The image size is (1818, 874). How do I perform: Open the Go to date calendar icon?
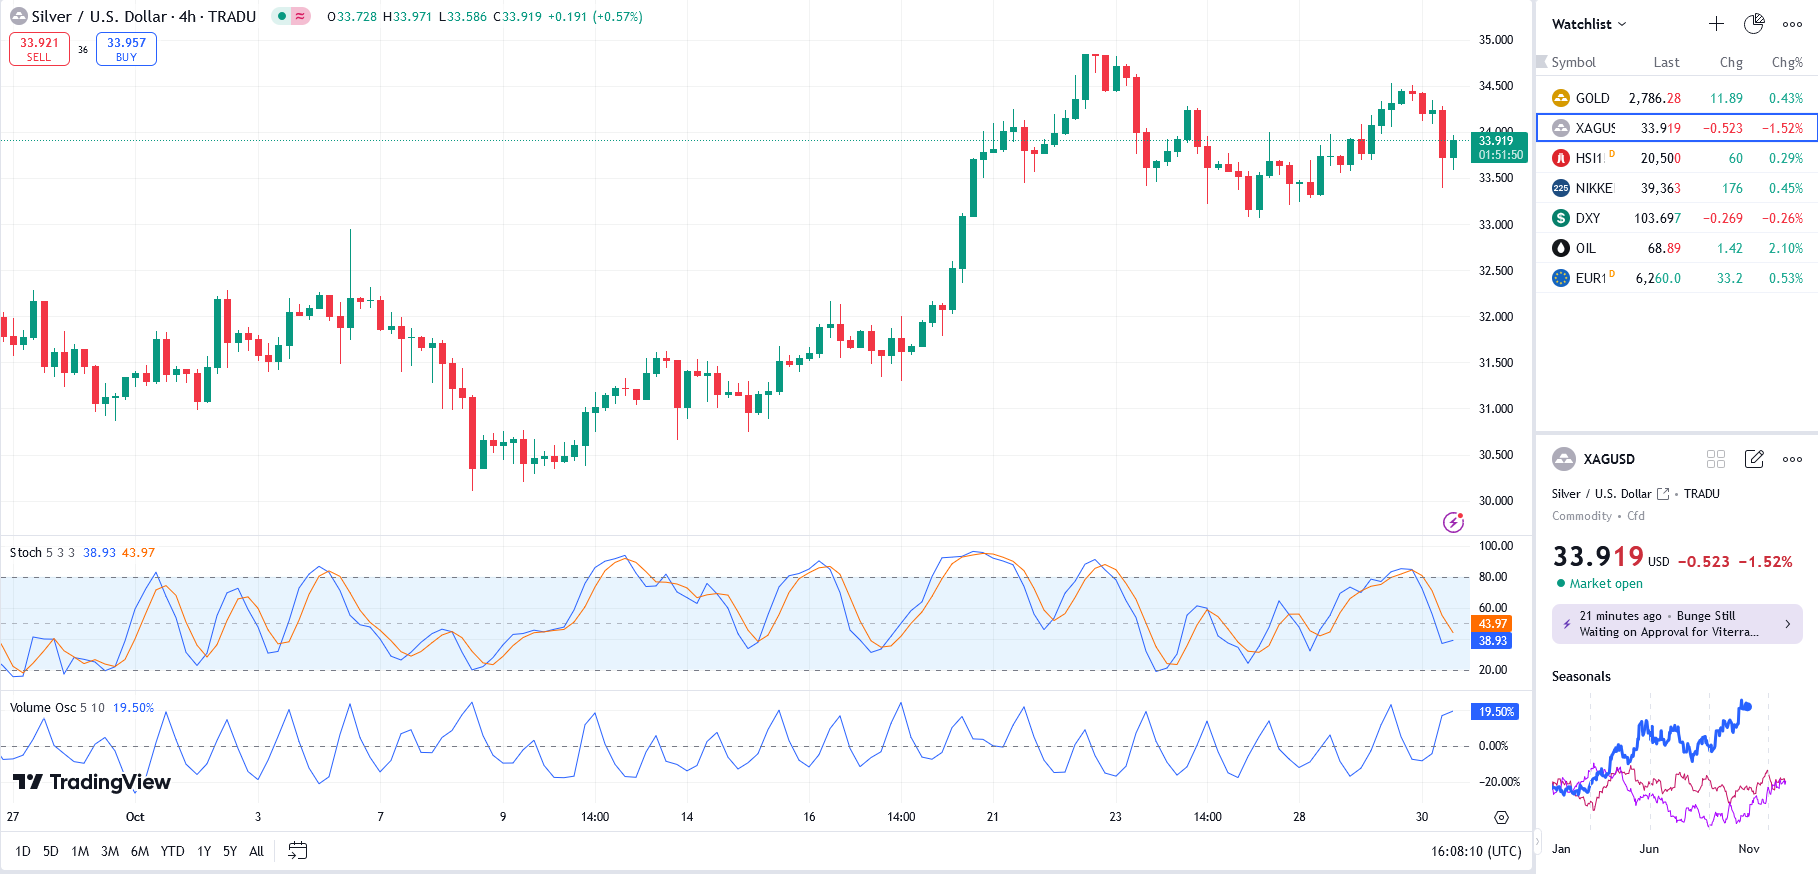click(x=297, y=851)
